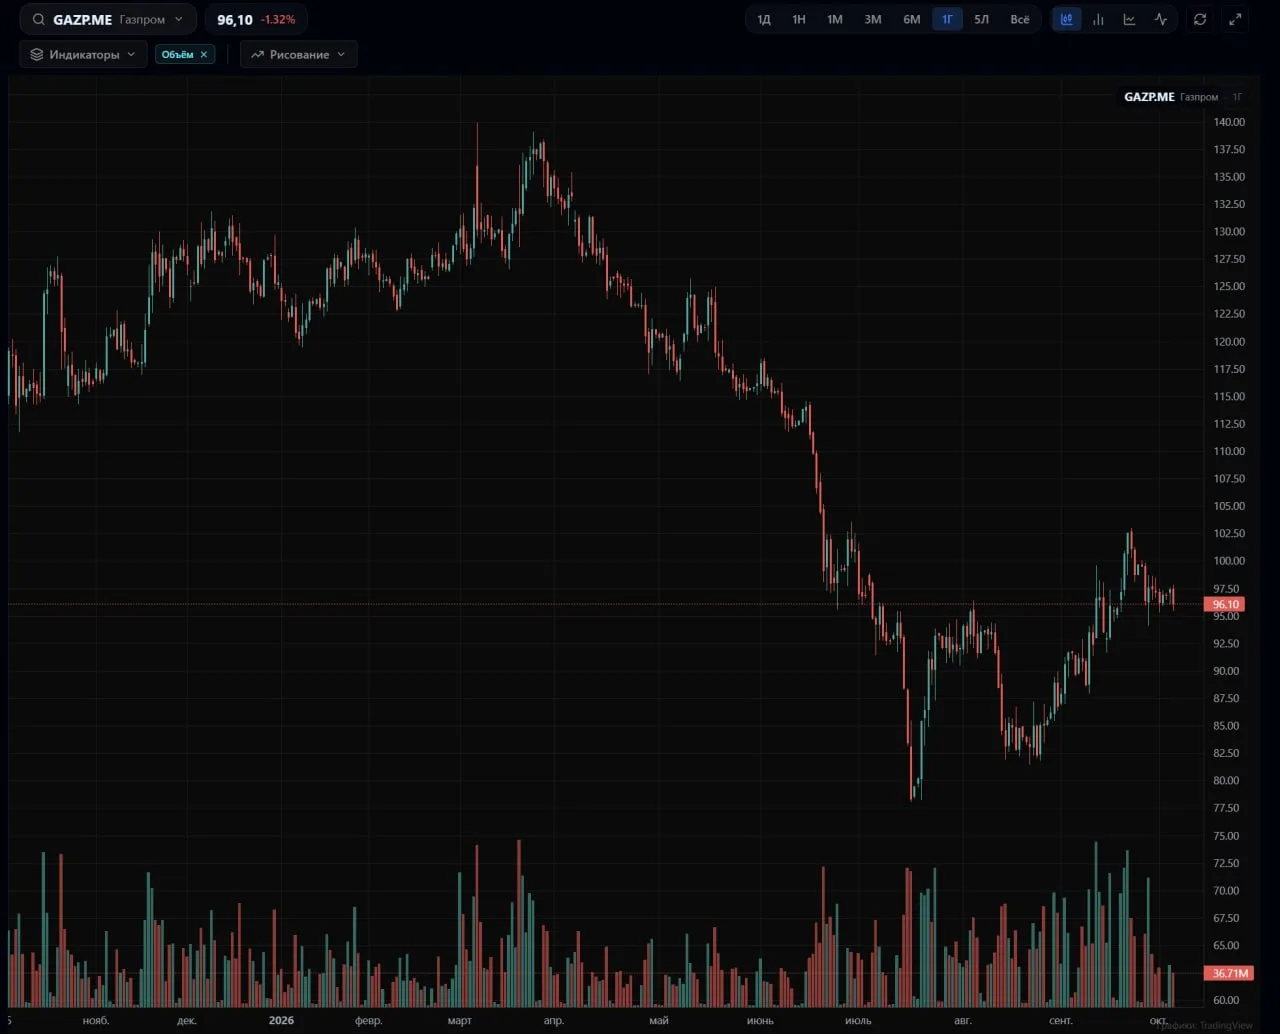Select the candlestick chart type icon

(x=1067, y=19)
